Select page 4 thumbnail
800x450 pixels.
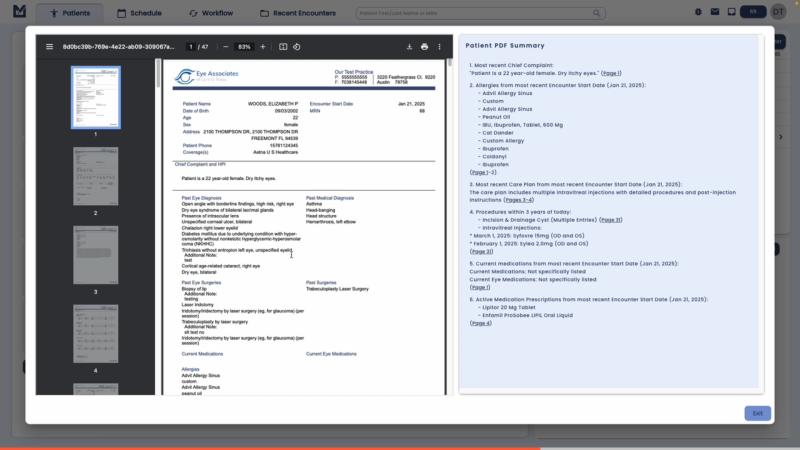pos(95,334)
